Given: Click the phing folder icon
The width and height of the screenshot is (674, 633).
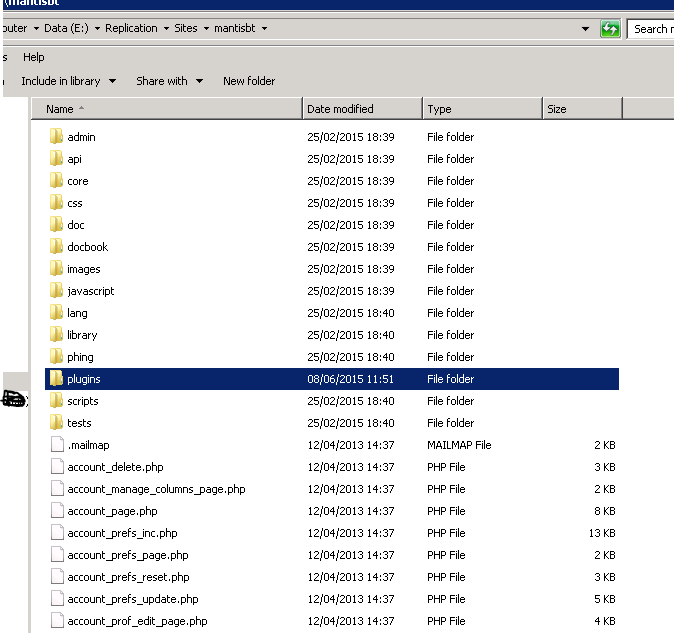Looking at the screenshot, I should click(56, 357).
